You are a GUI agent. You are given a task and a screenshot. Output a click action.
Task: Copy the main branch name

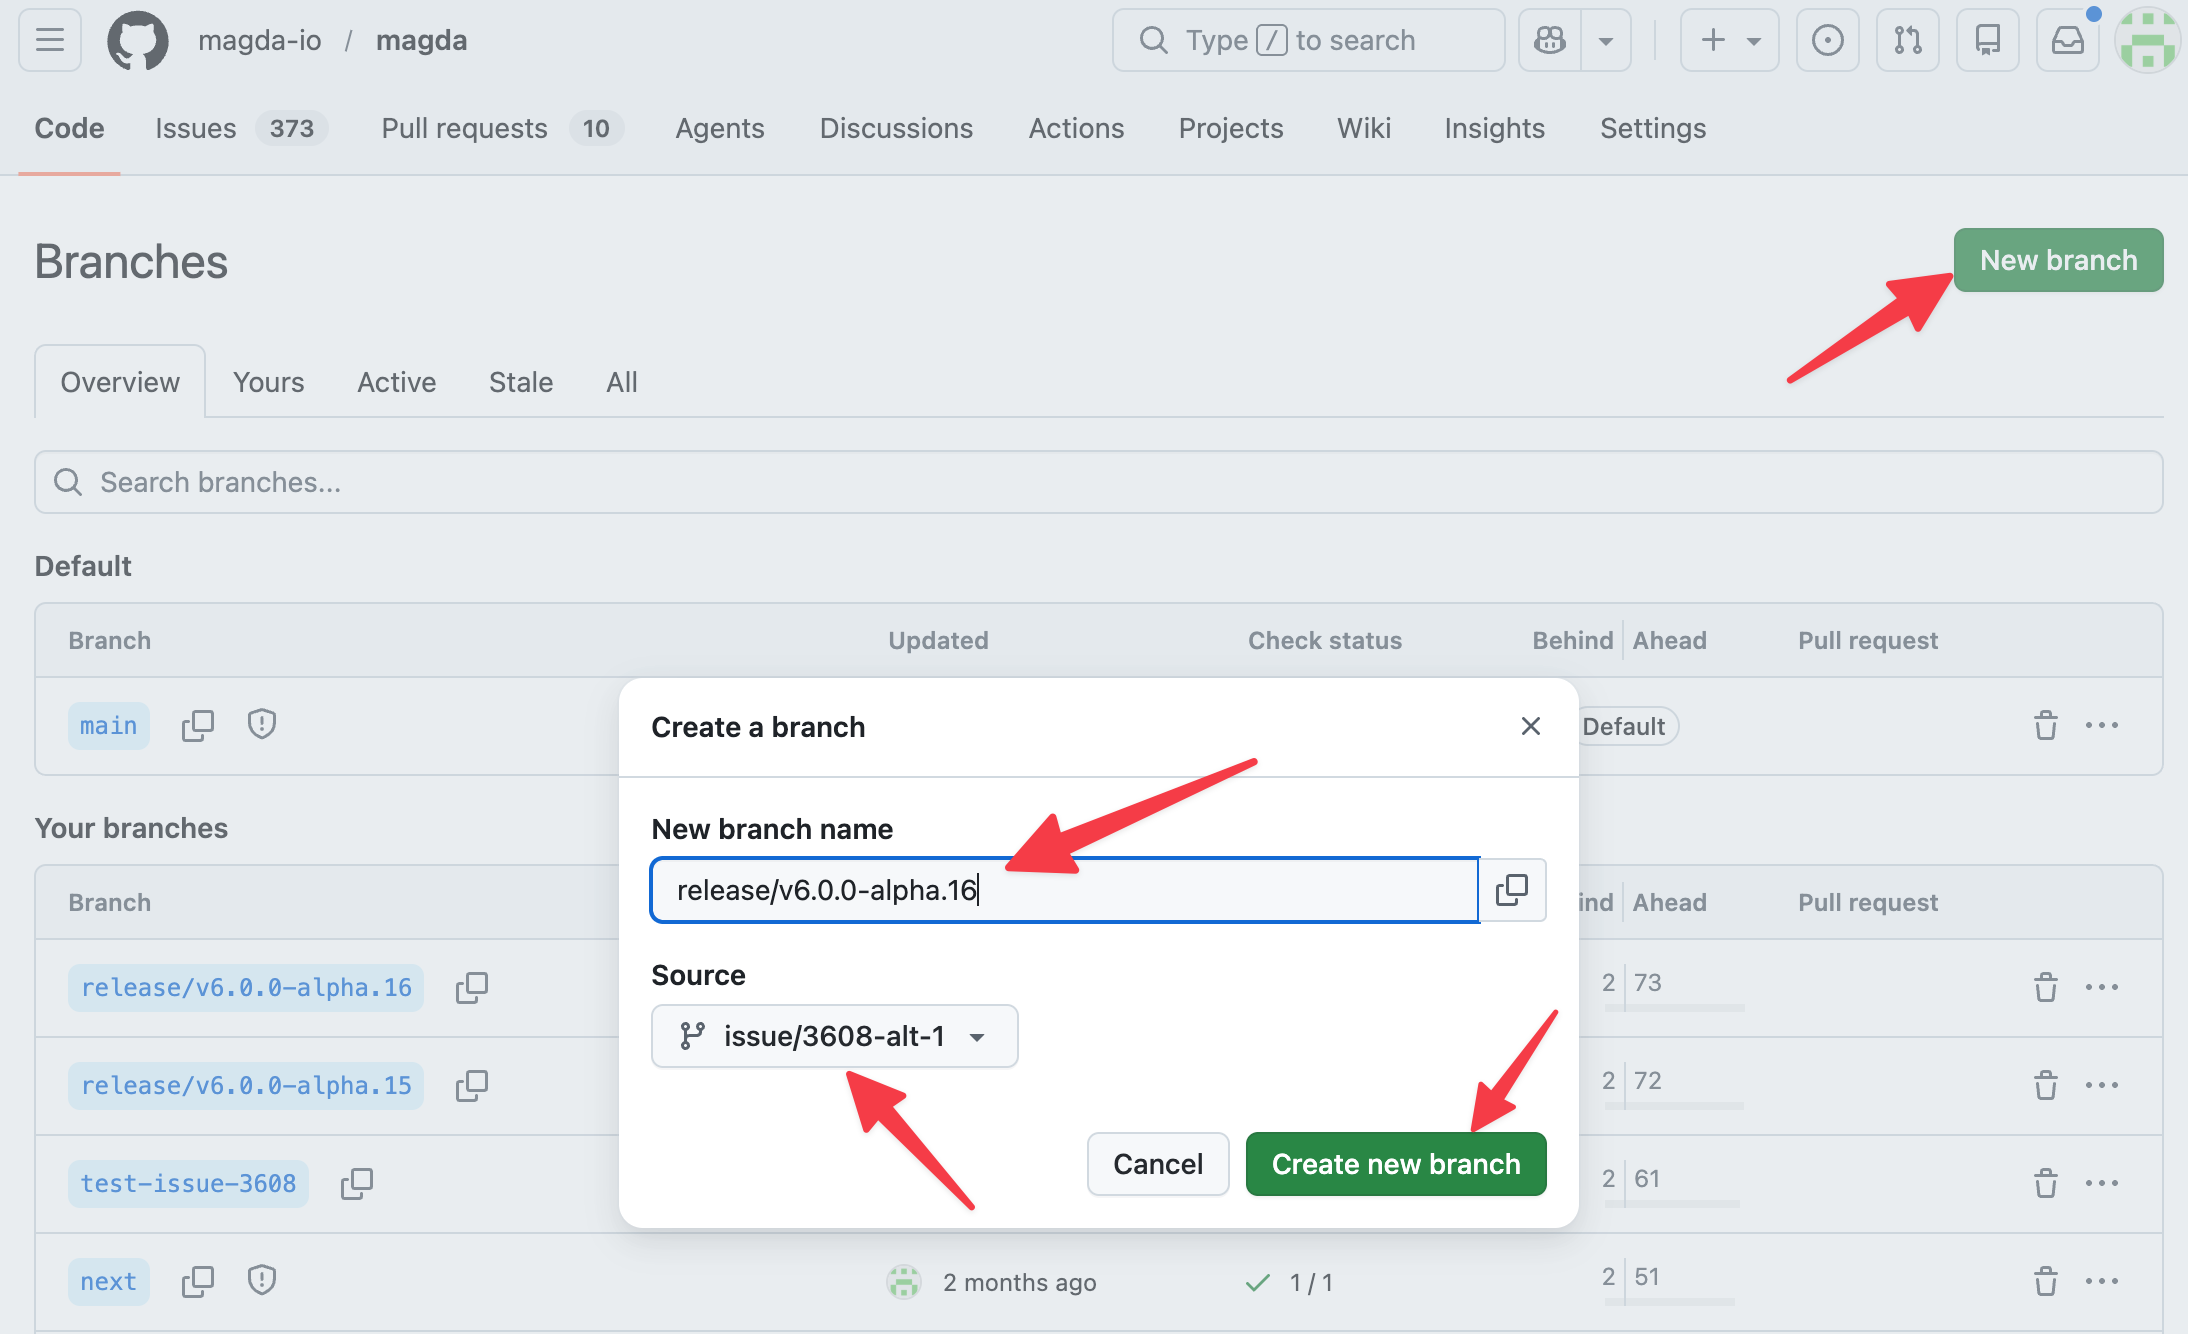click(198, 726)
